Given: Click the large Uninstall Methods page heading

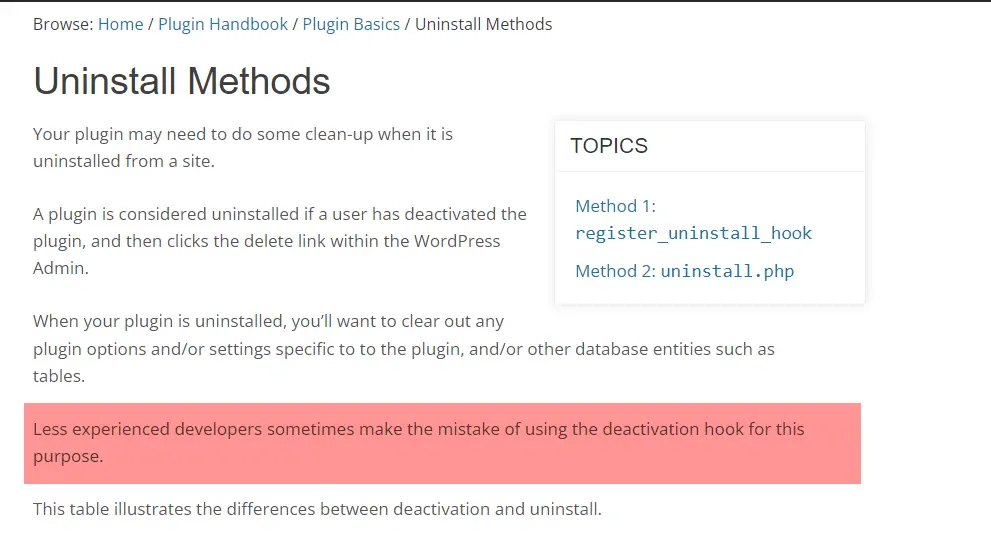Looking at the screenshot, I should (x=182, y=81).
